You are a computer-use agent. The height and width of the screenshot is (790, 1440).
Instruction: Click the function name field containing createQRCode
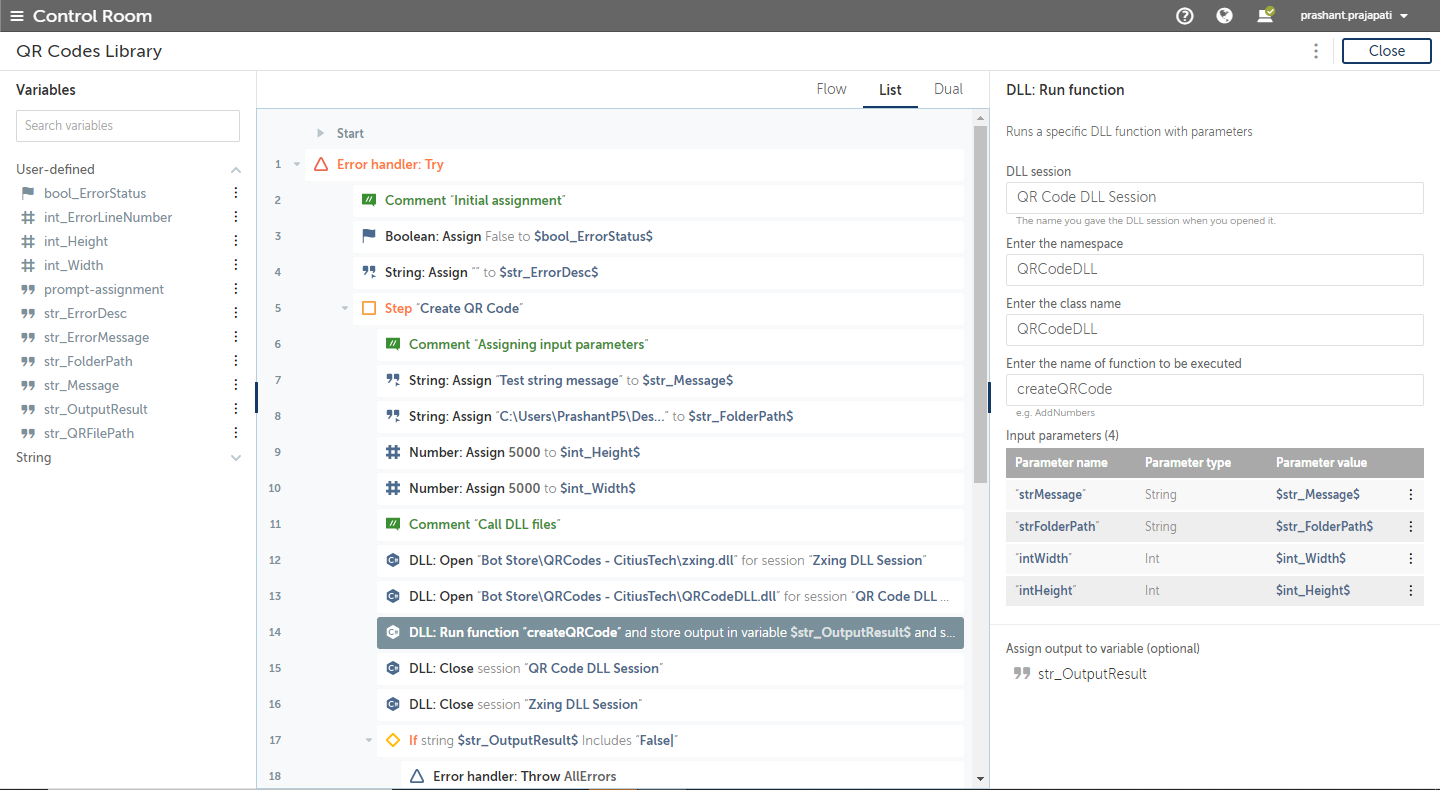1214,389
